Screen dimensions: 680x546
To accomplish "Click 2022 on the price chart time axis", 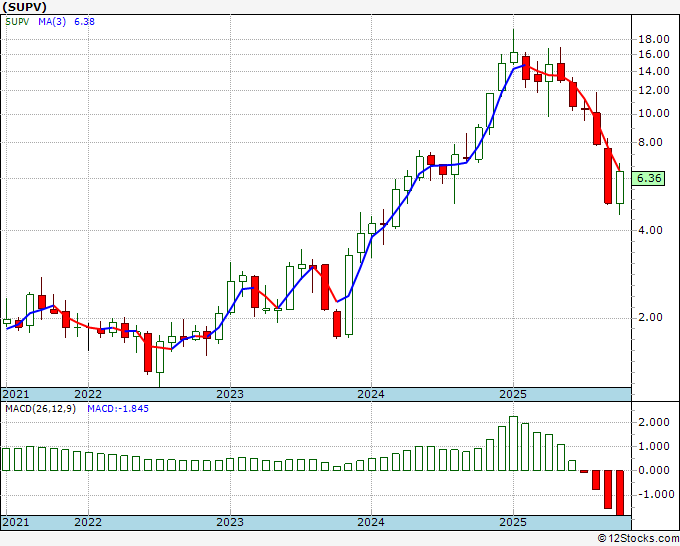I will (x=88, y=394).
